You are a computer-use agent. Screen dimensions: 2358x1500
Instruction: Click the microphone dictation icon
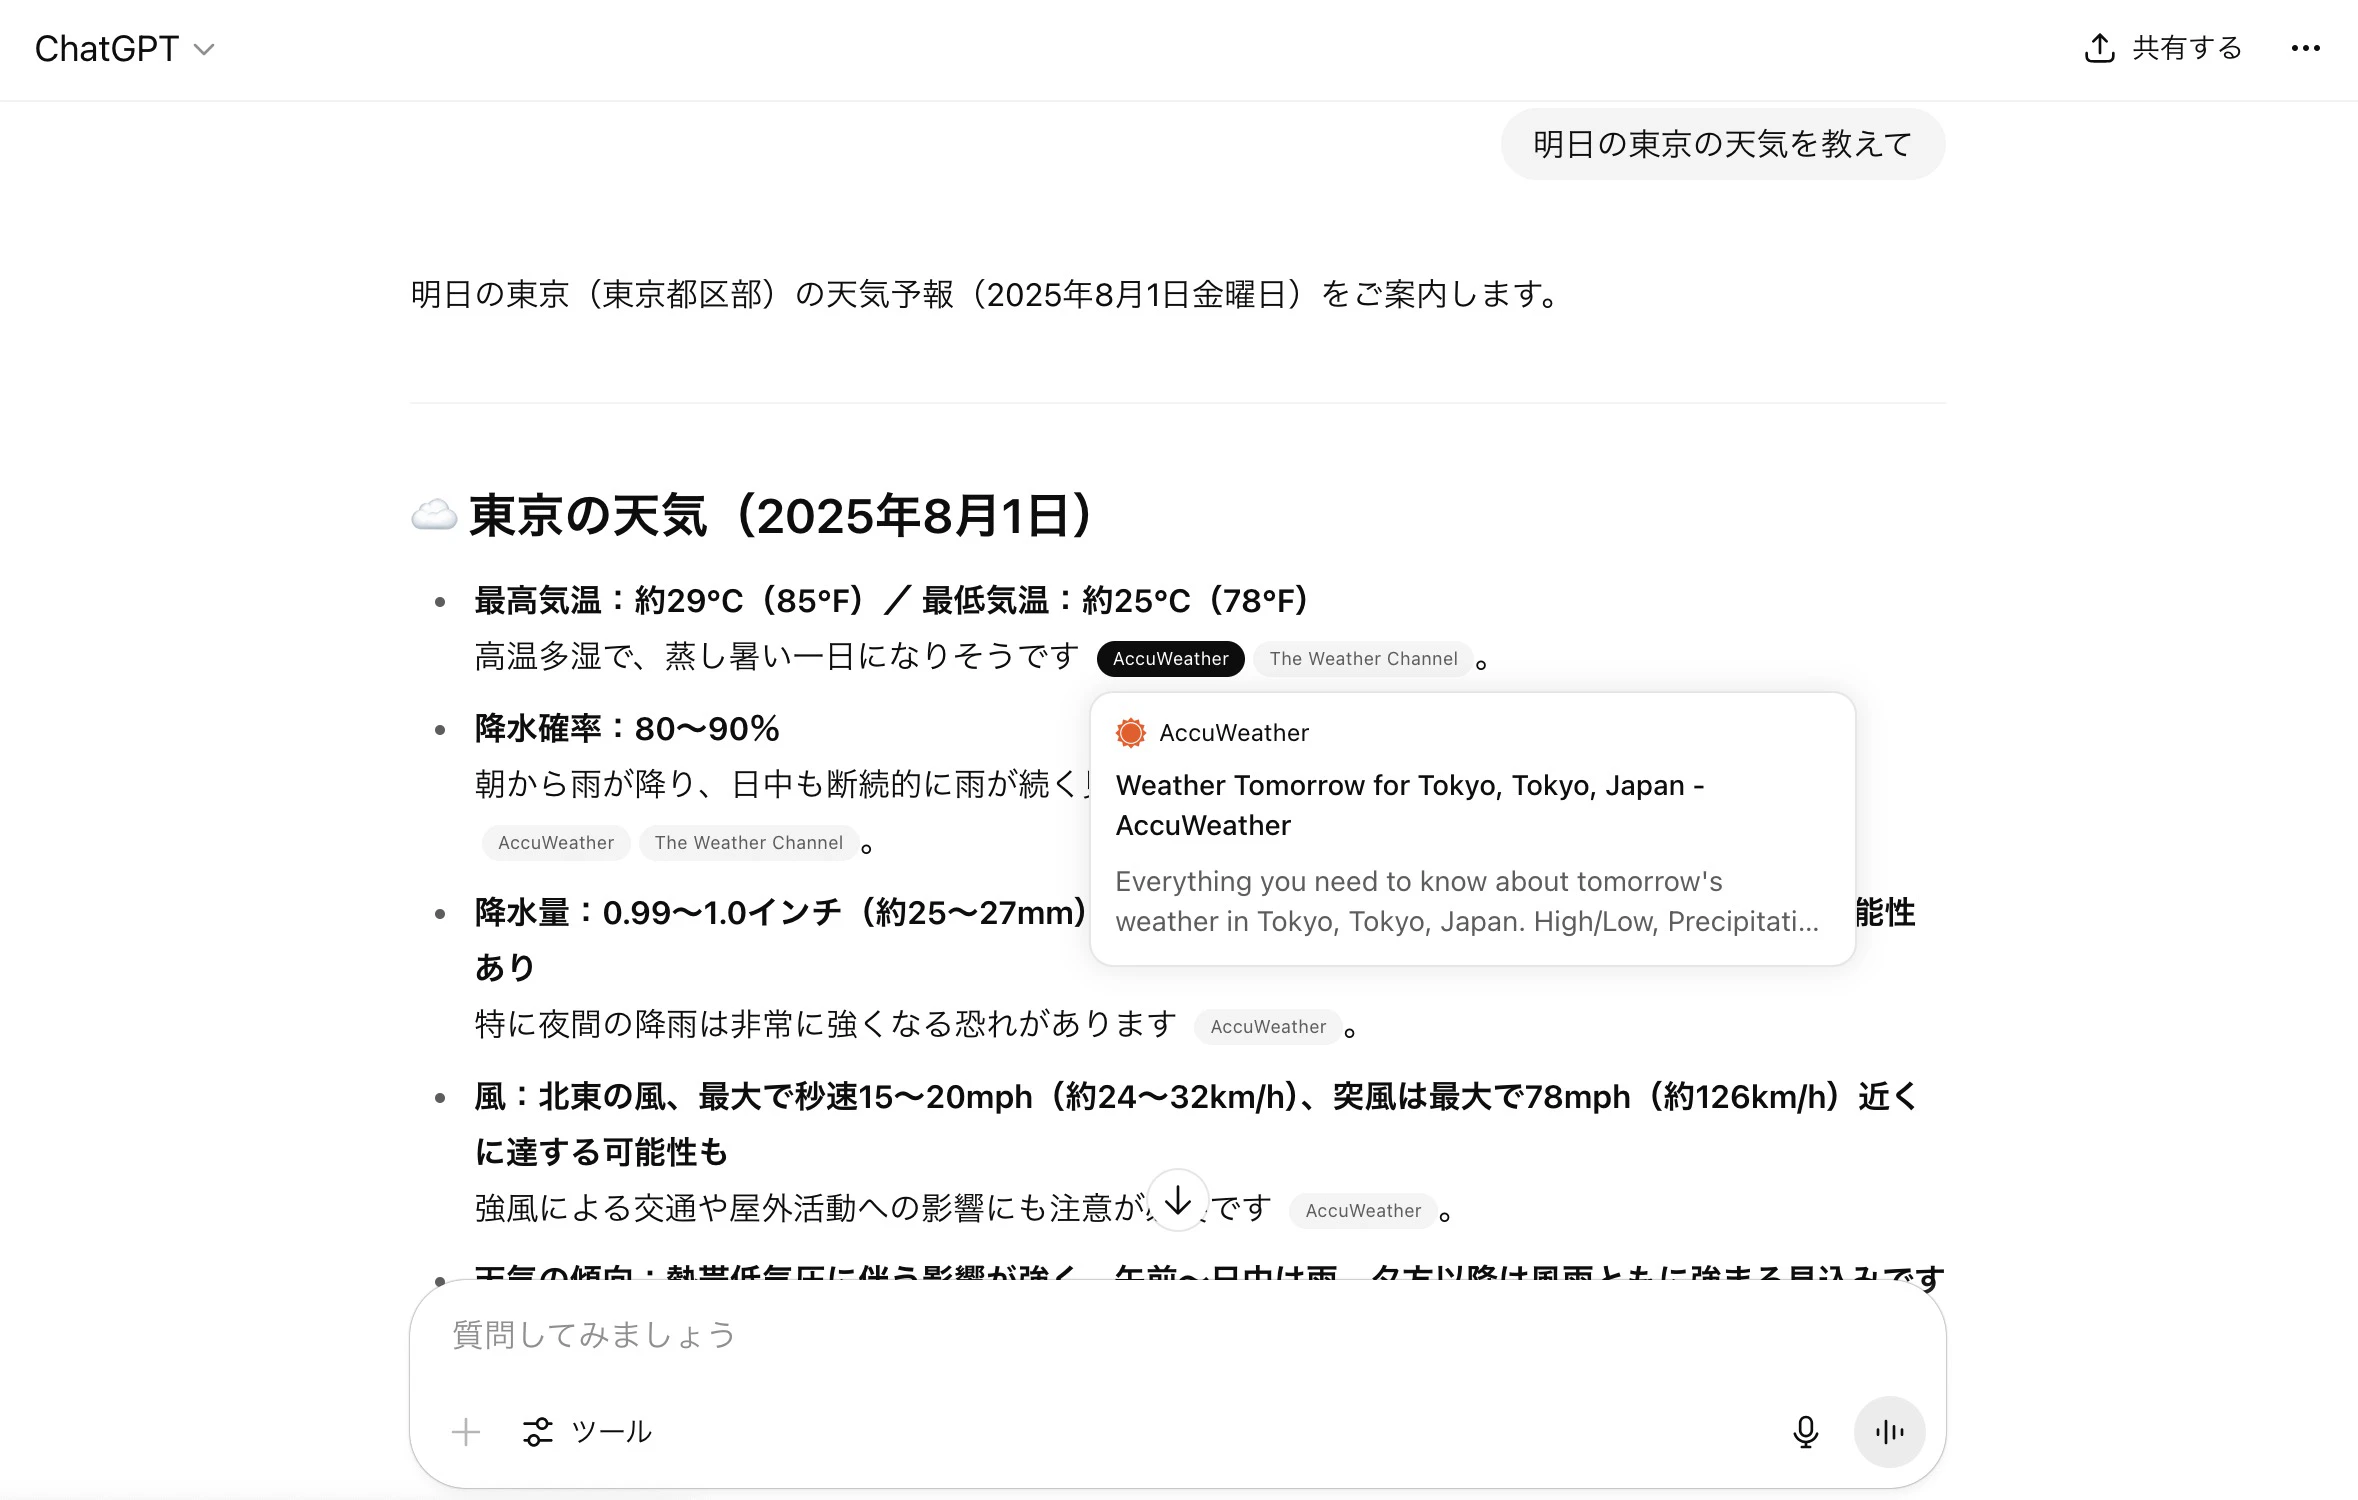coord(1805,1432)
